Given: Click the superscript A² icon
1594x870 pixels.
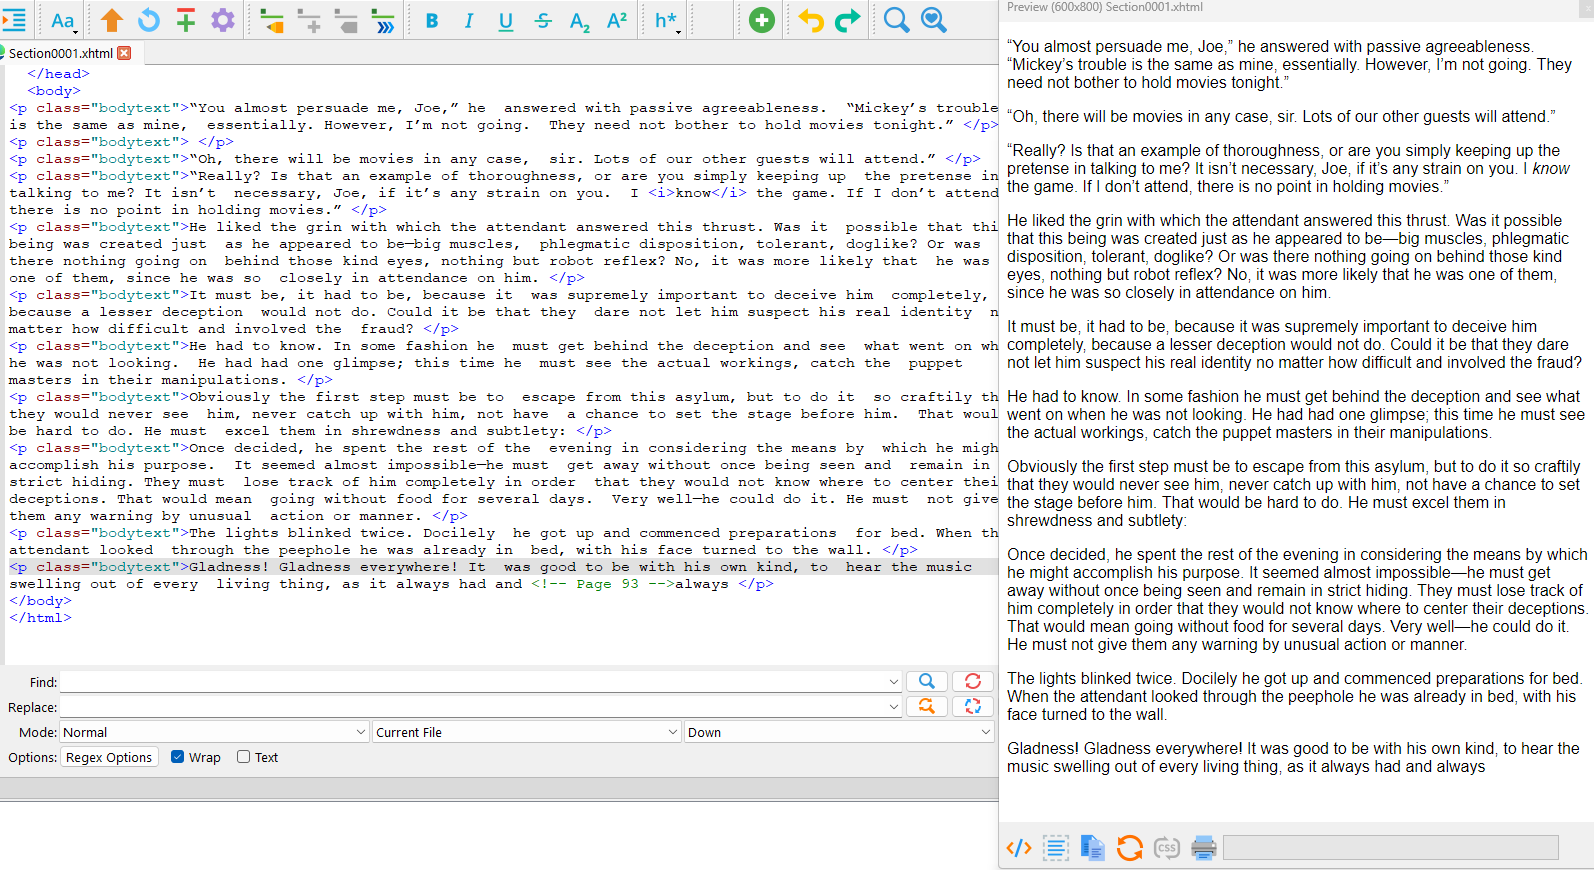Looking at the screenshot, I should (617, 20).
